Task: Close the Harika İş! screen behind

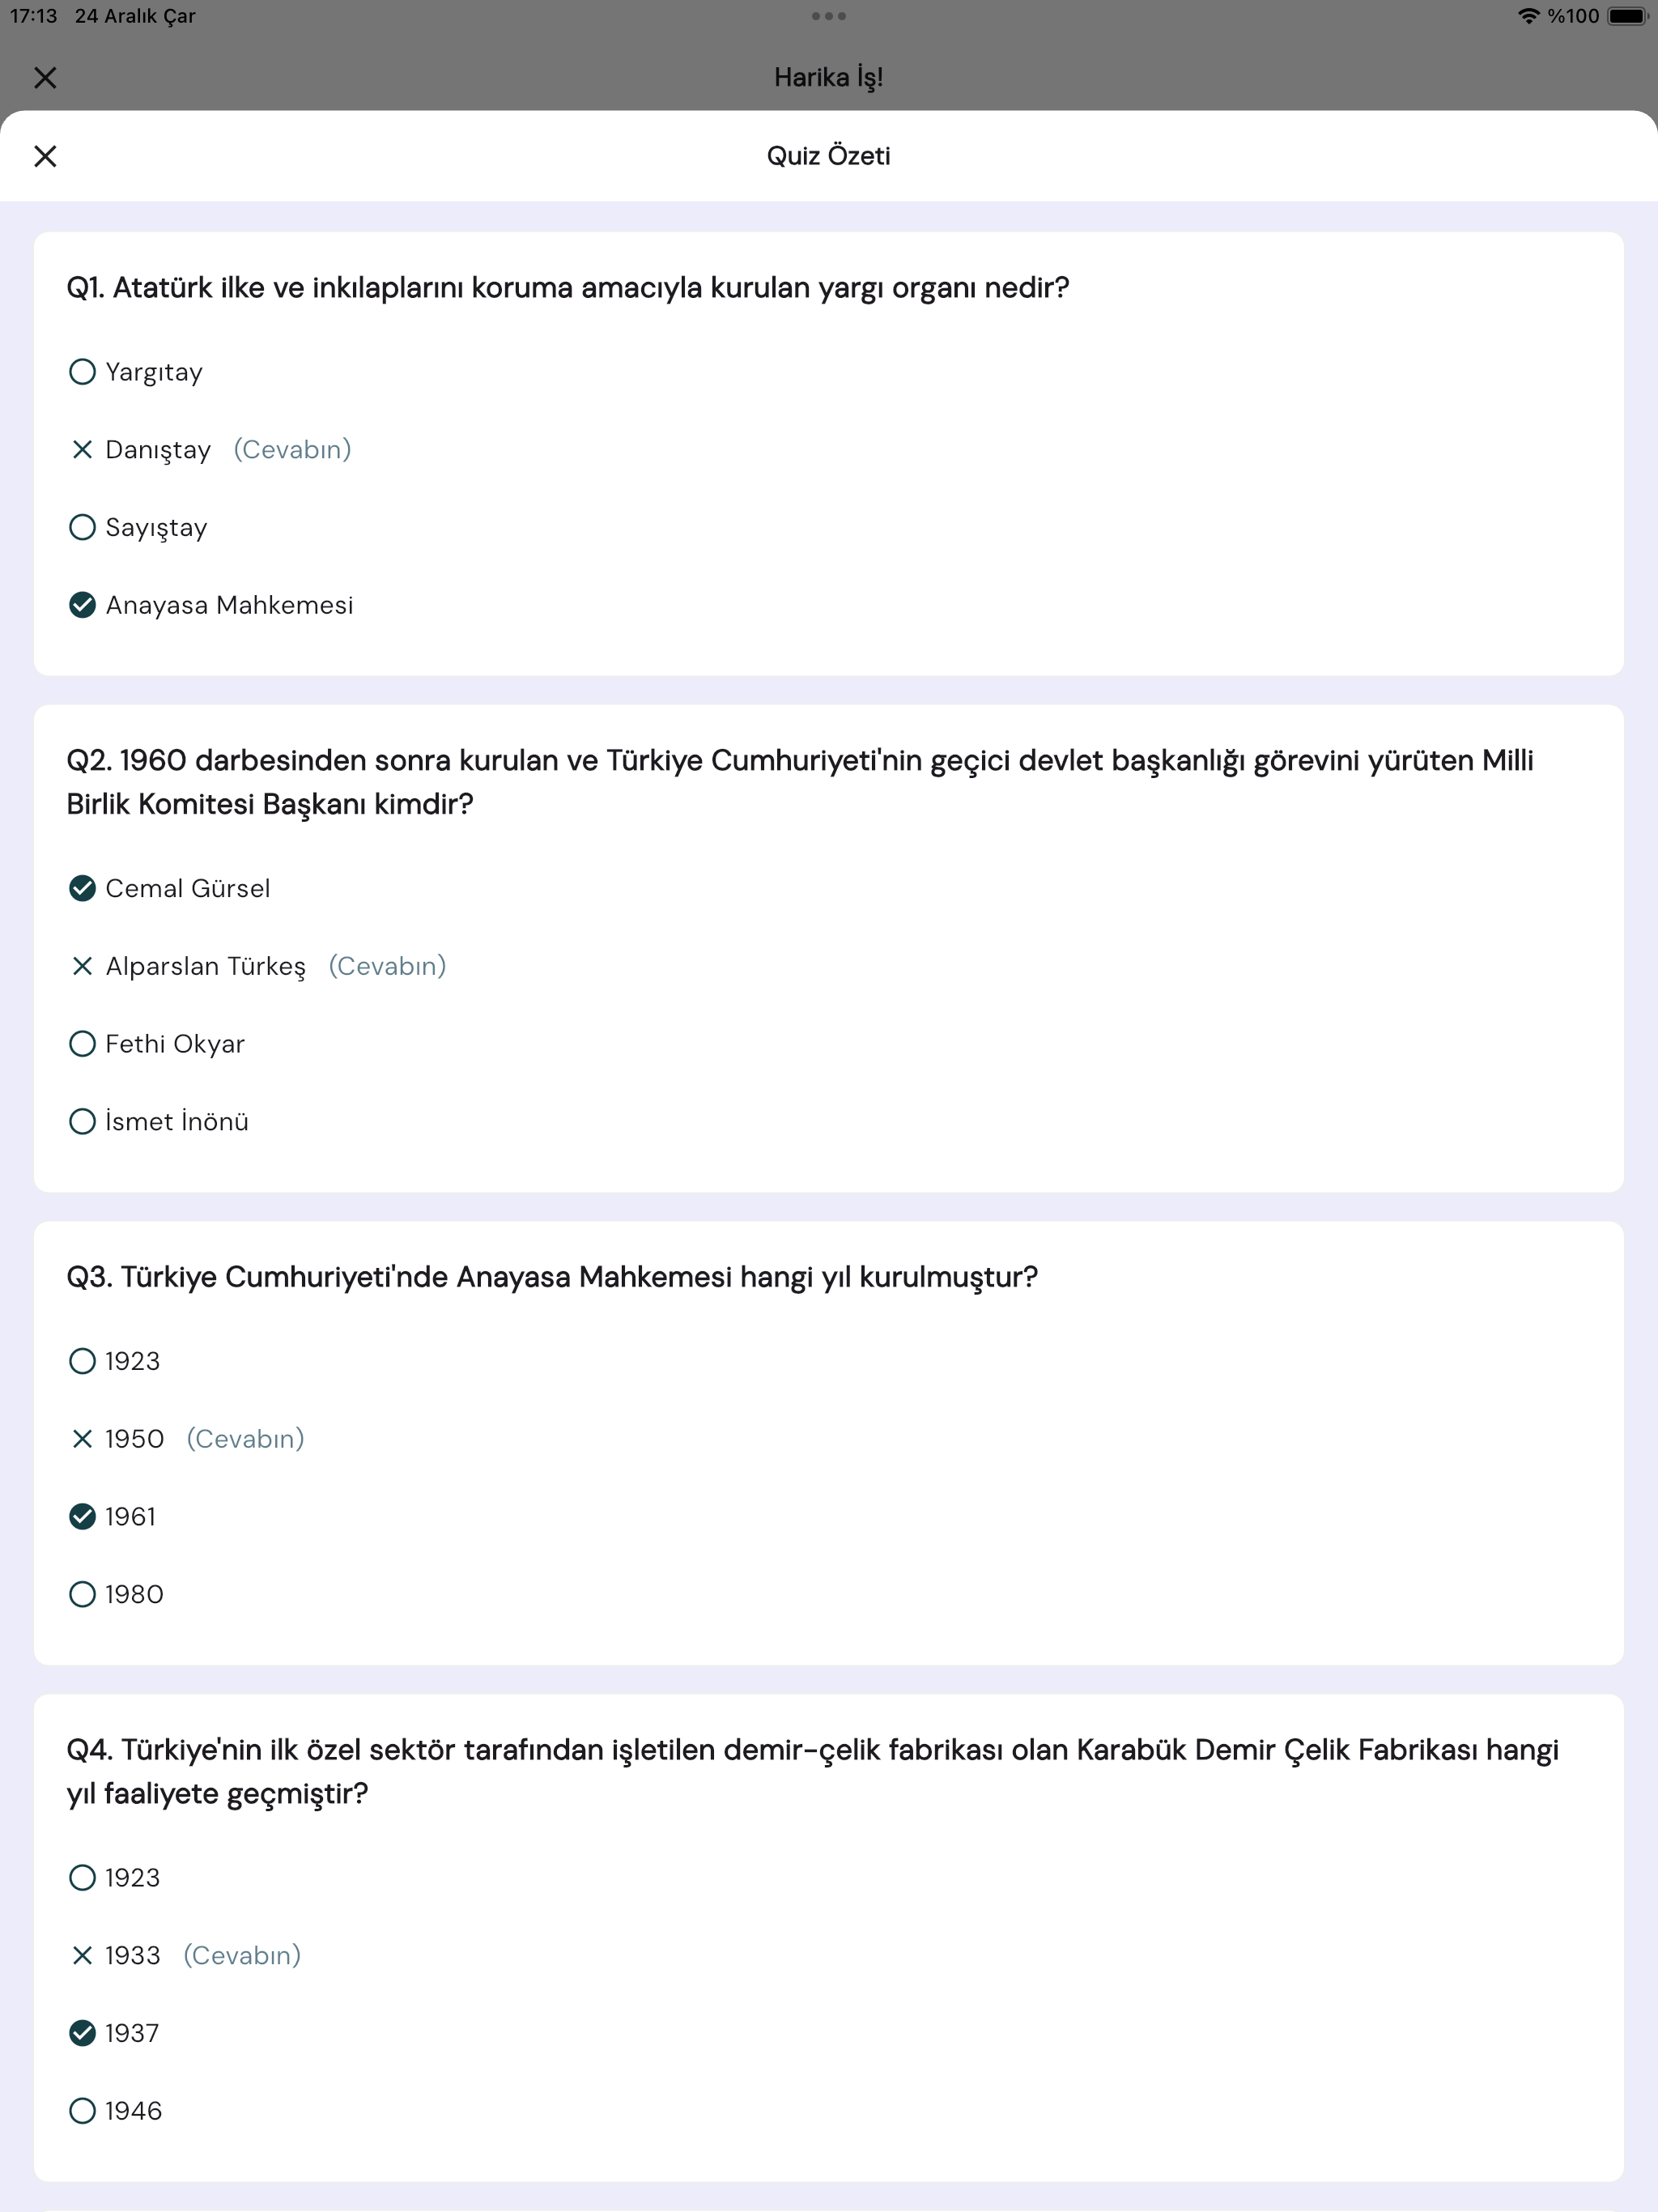Action: [45, 77]
